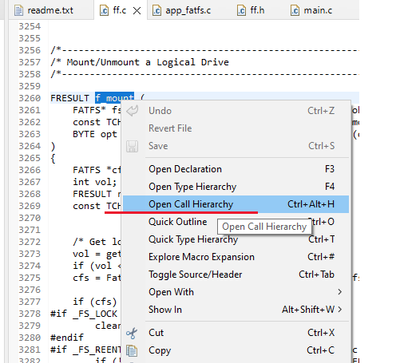The image size is (400, 363).
Task: Click the main.c file icon
Action: point(295,11)
